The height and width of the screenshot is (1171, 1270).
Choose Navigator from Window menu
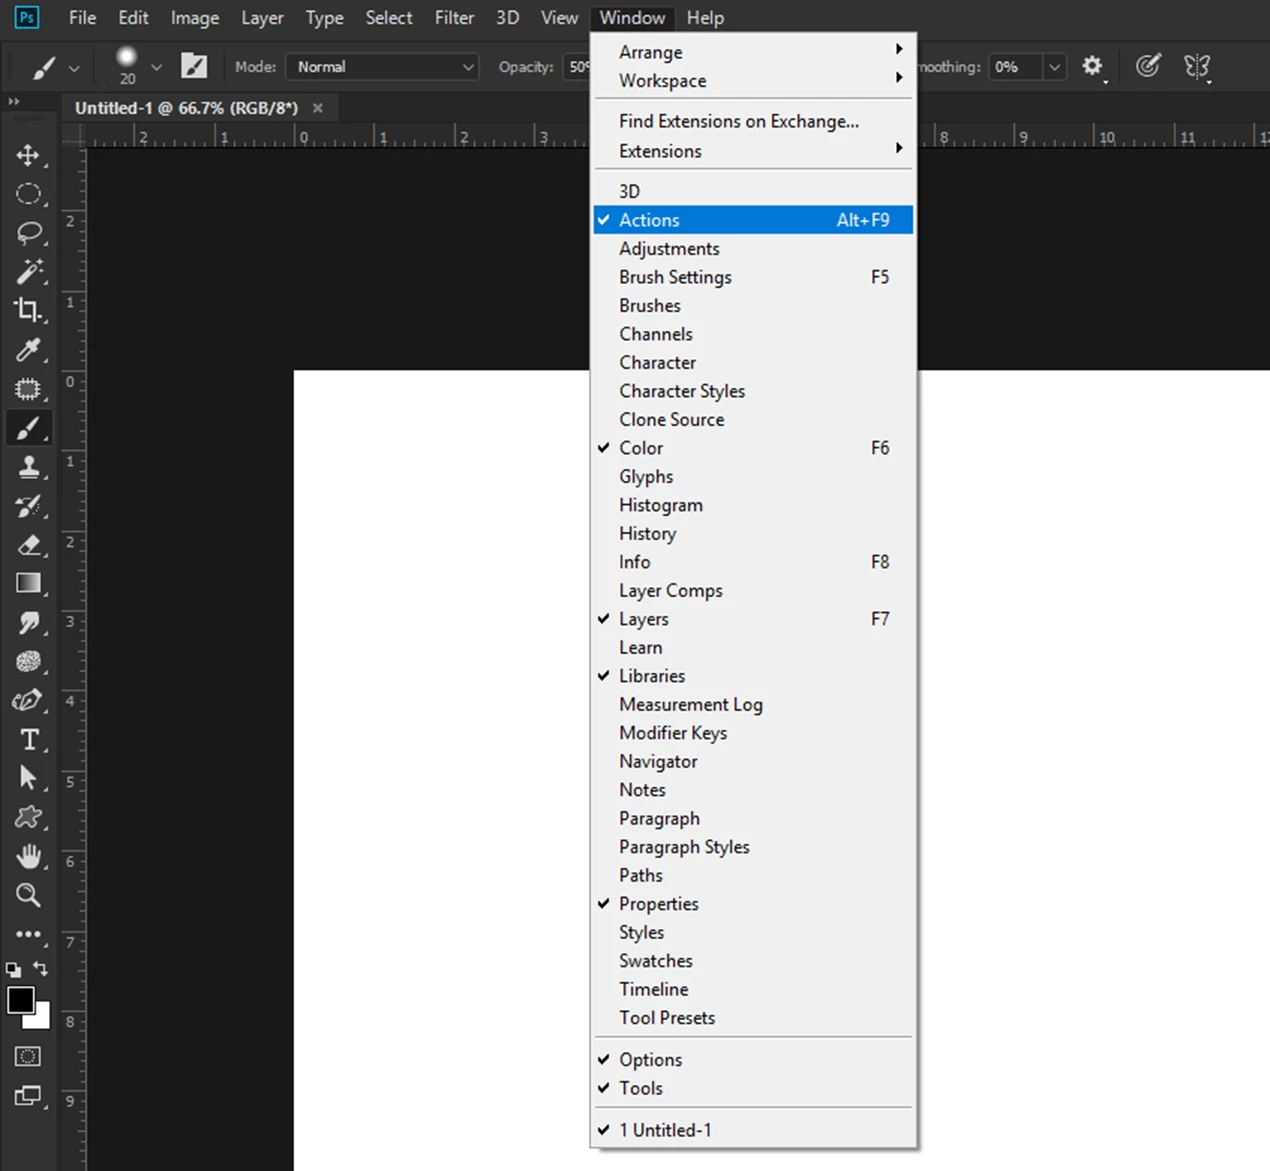click(753, 762)
